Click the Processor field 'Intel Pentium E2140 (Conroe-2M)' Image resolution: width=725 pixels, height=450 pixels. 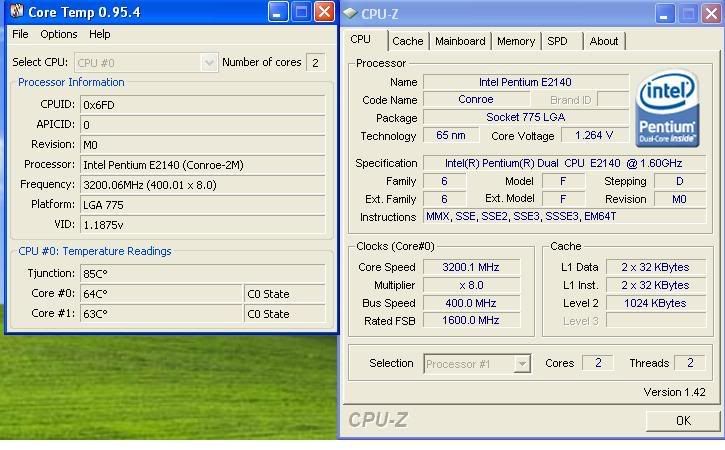pyautogui.click(x=203, y=165)
